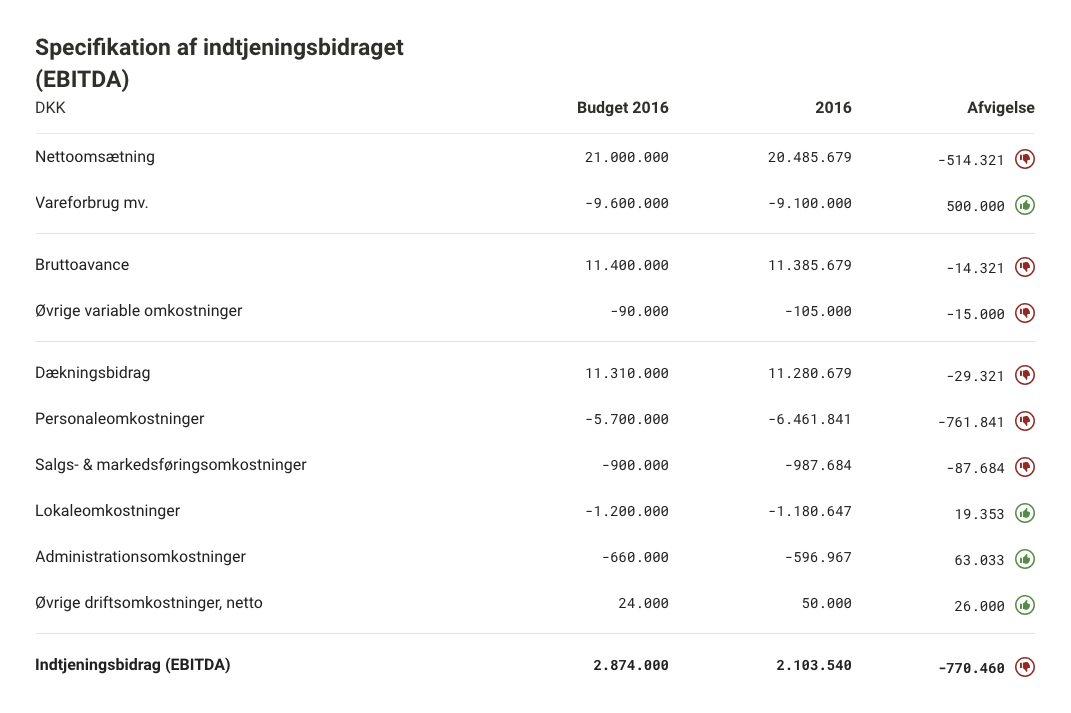The image size is (1071, 713).
Task: Select the Dækningsbidrag row label
Action: (x=93, y=373)
